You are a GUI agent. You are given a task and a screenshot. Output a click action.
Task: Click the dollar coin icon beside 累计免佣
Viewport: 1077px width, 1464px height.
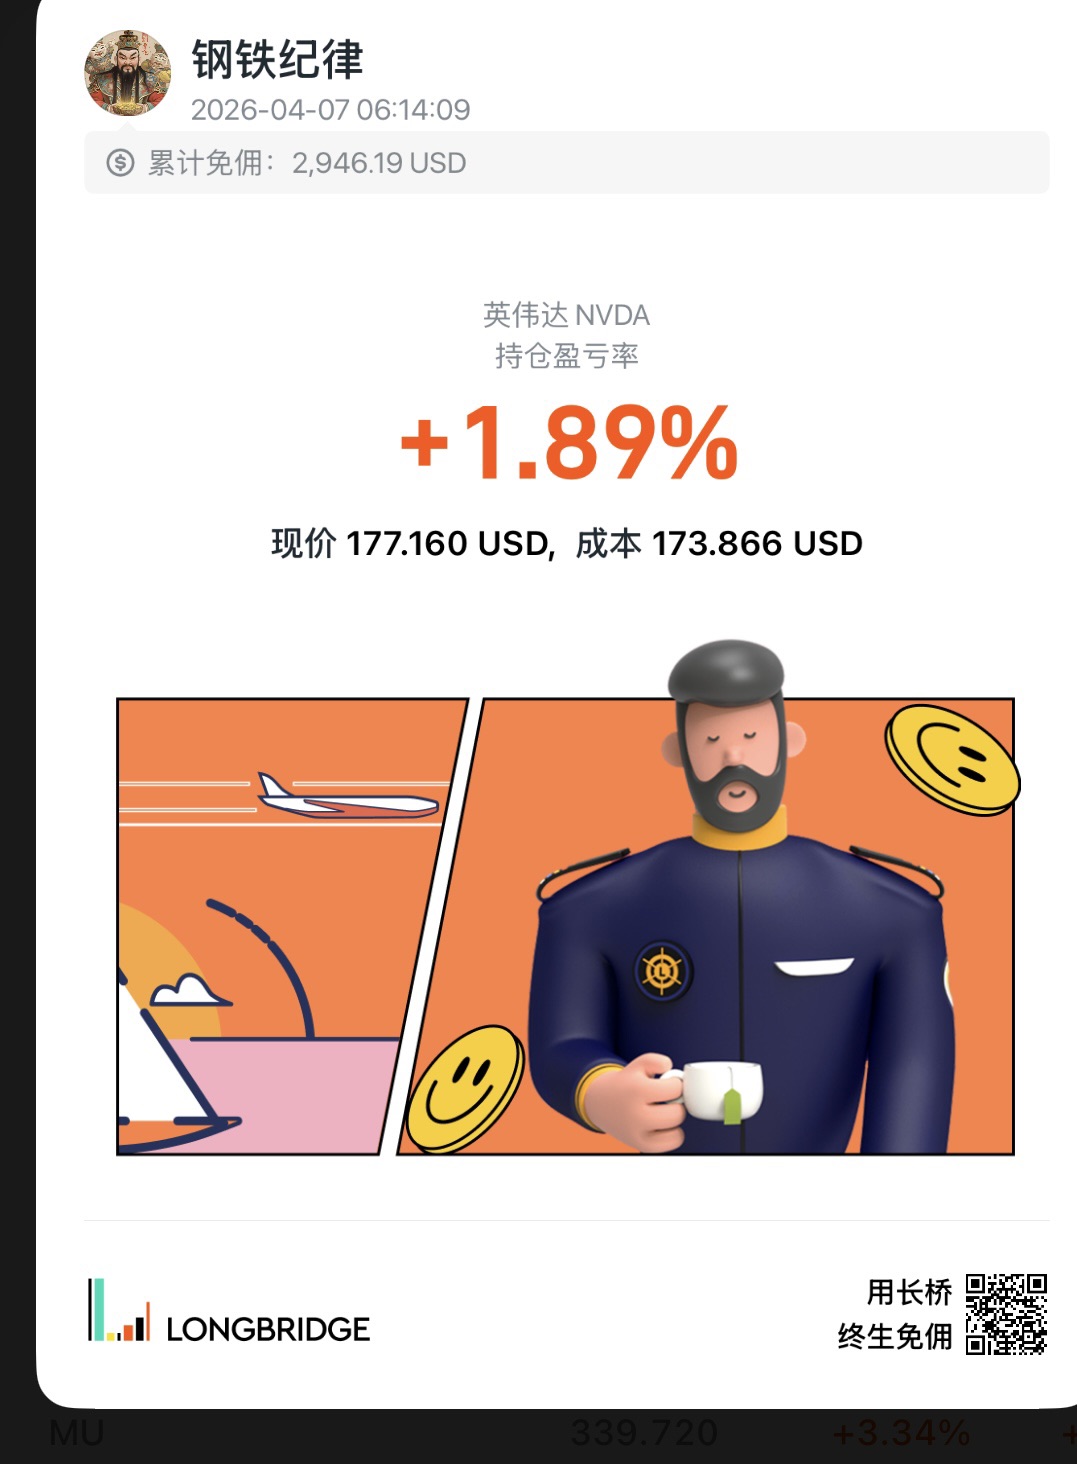coord(120,163)
